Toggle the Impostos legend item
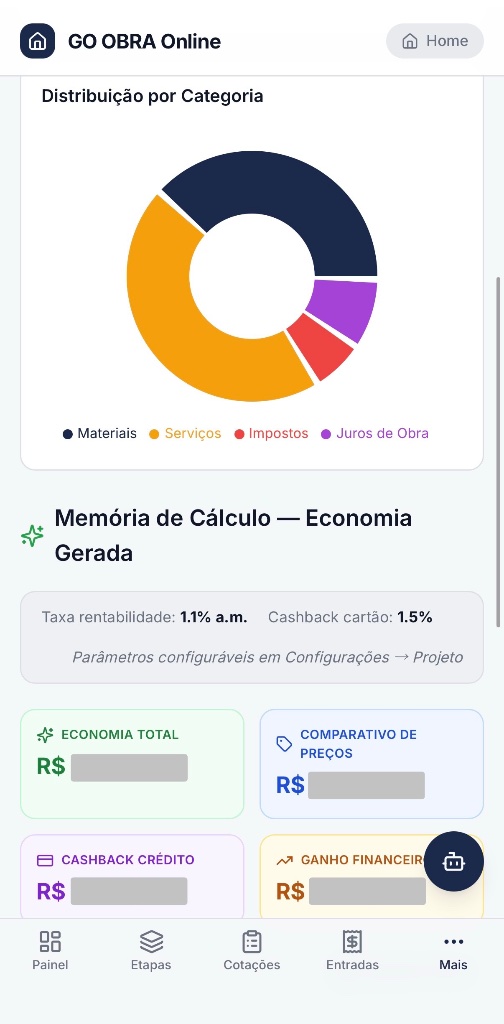 271,434
